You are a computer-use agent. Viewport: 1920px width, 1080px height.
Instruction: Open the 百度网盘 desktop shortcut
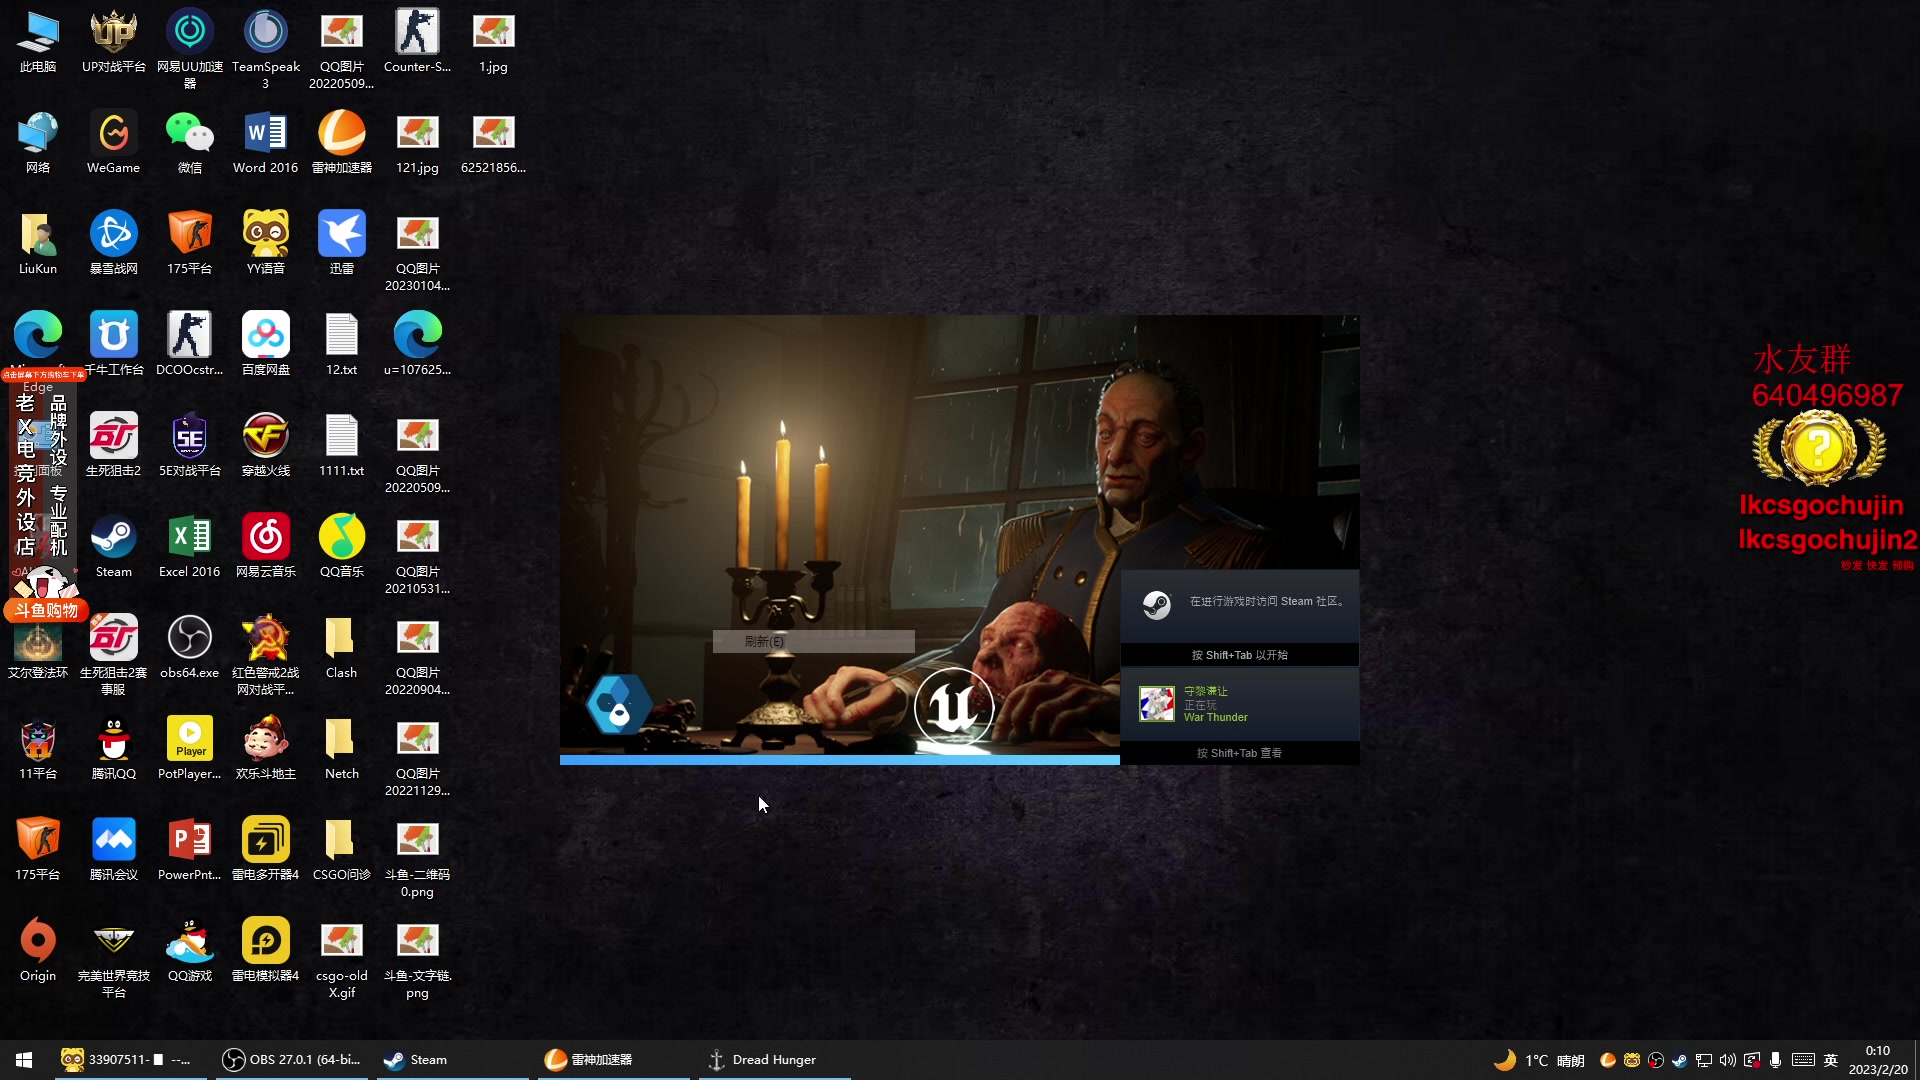click(x=266, y=344)
